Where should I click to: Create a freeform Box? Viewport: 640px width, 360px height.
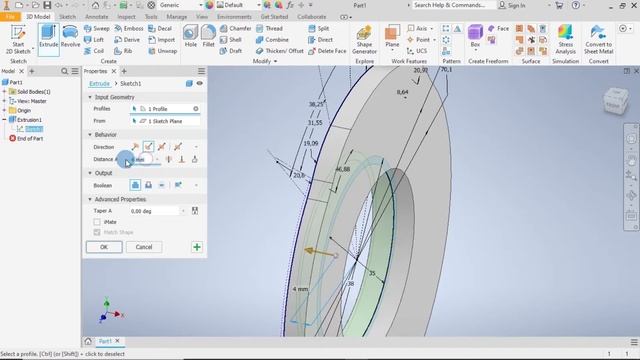pos(475,37)
